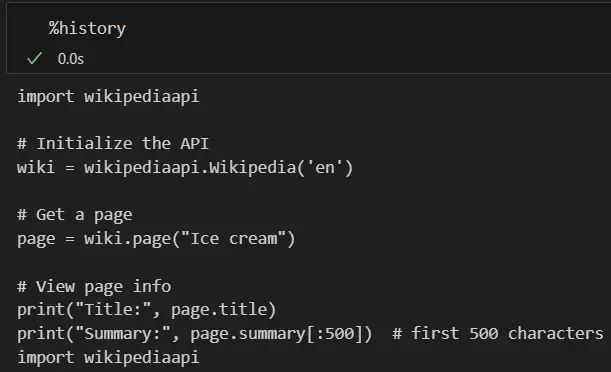The image size is (611, 372).
Task: Click the 'en' language string
Action: (x=325, y=168)
